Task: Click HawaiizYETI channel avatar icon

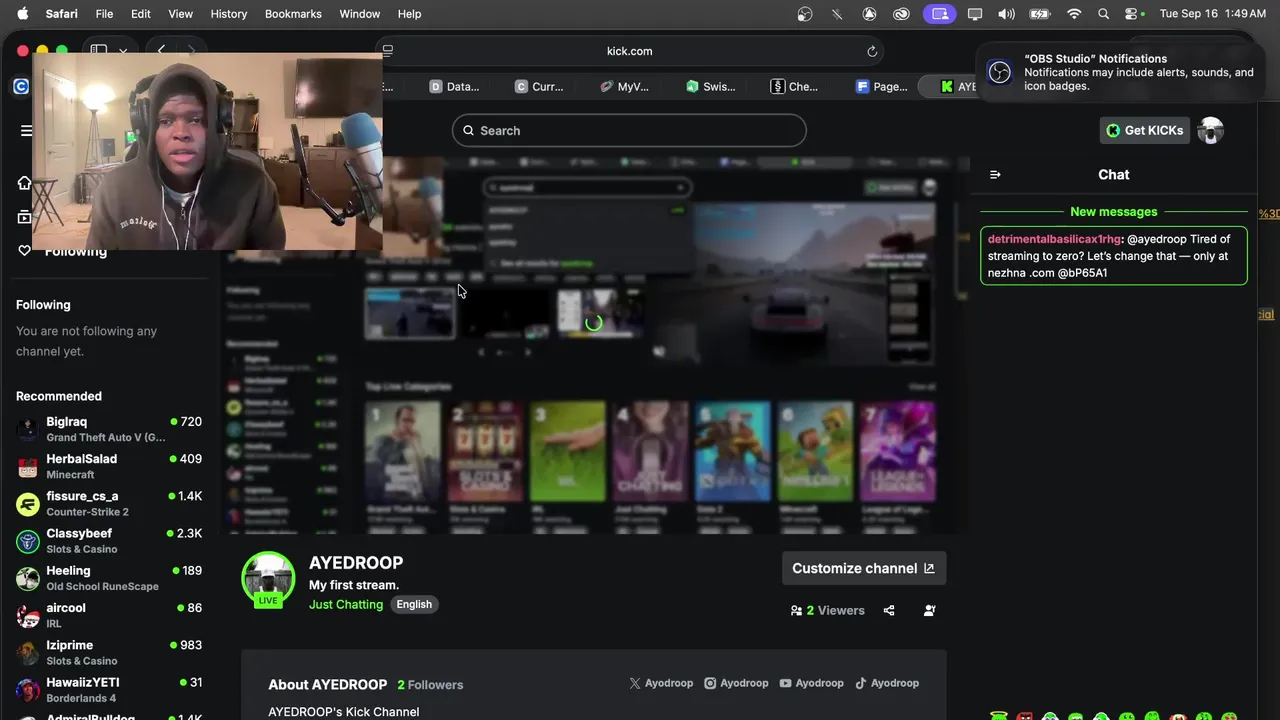Action: coord(28,689)
